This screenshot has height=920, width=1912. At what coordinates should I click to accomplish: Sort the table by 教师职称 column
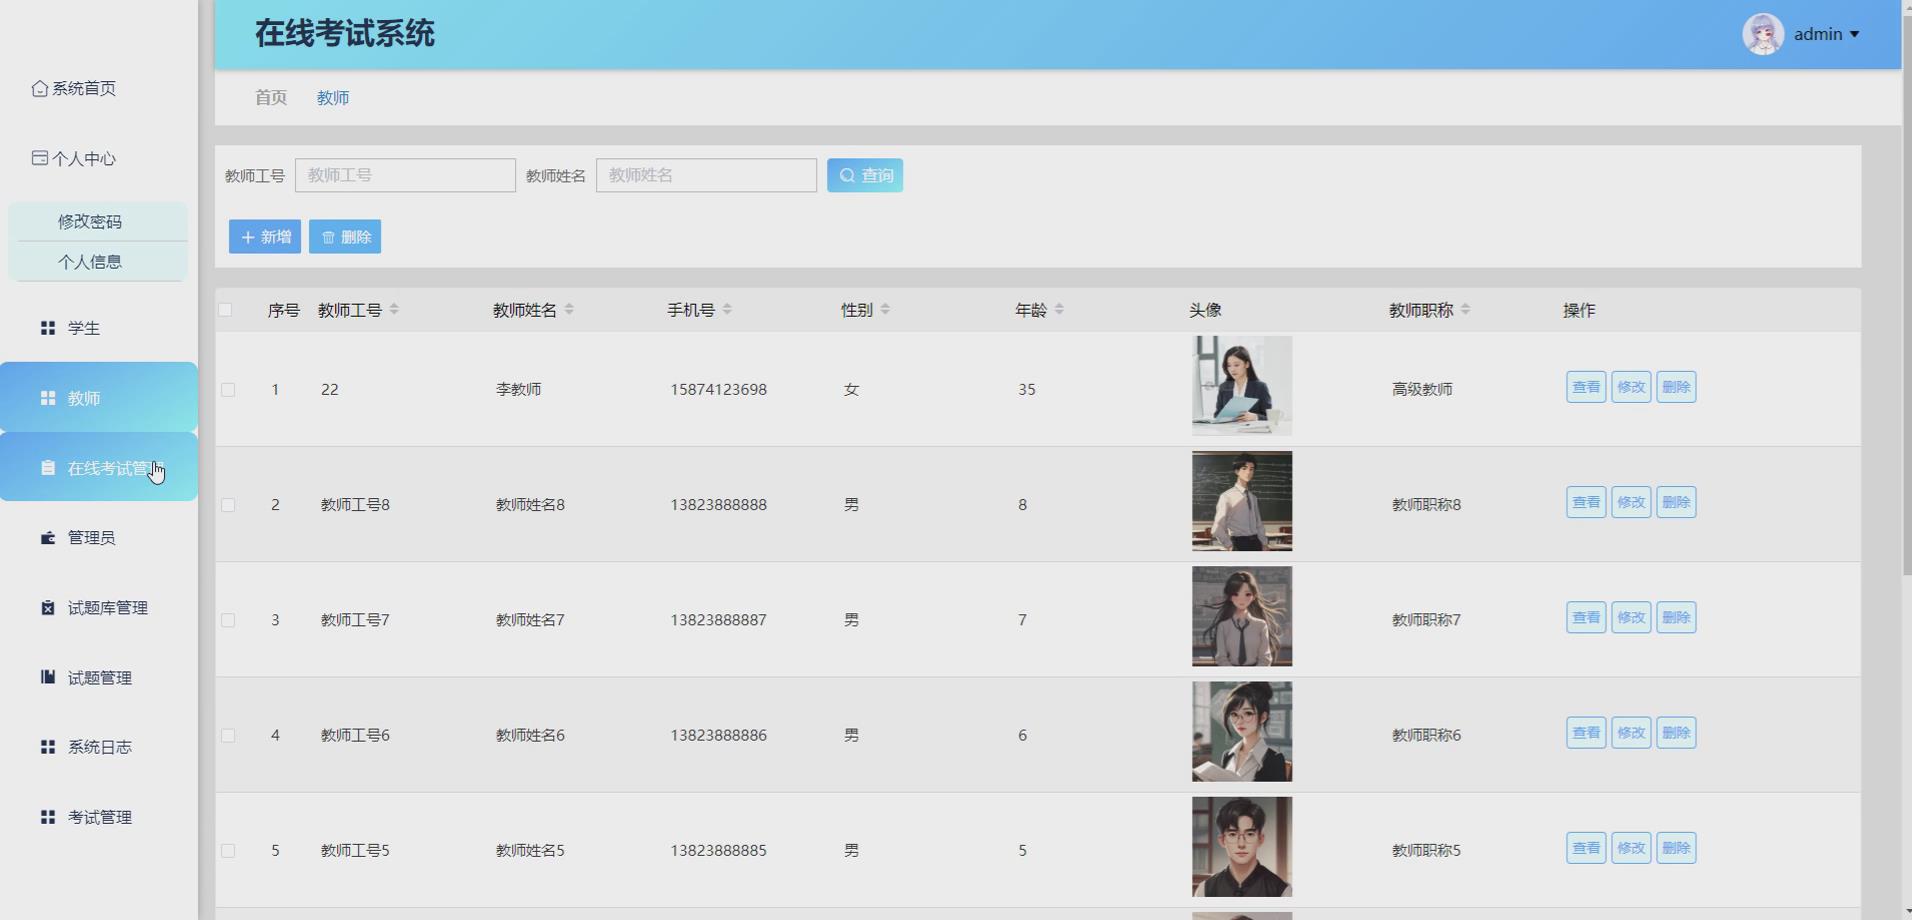pos(1465,310)
